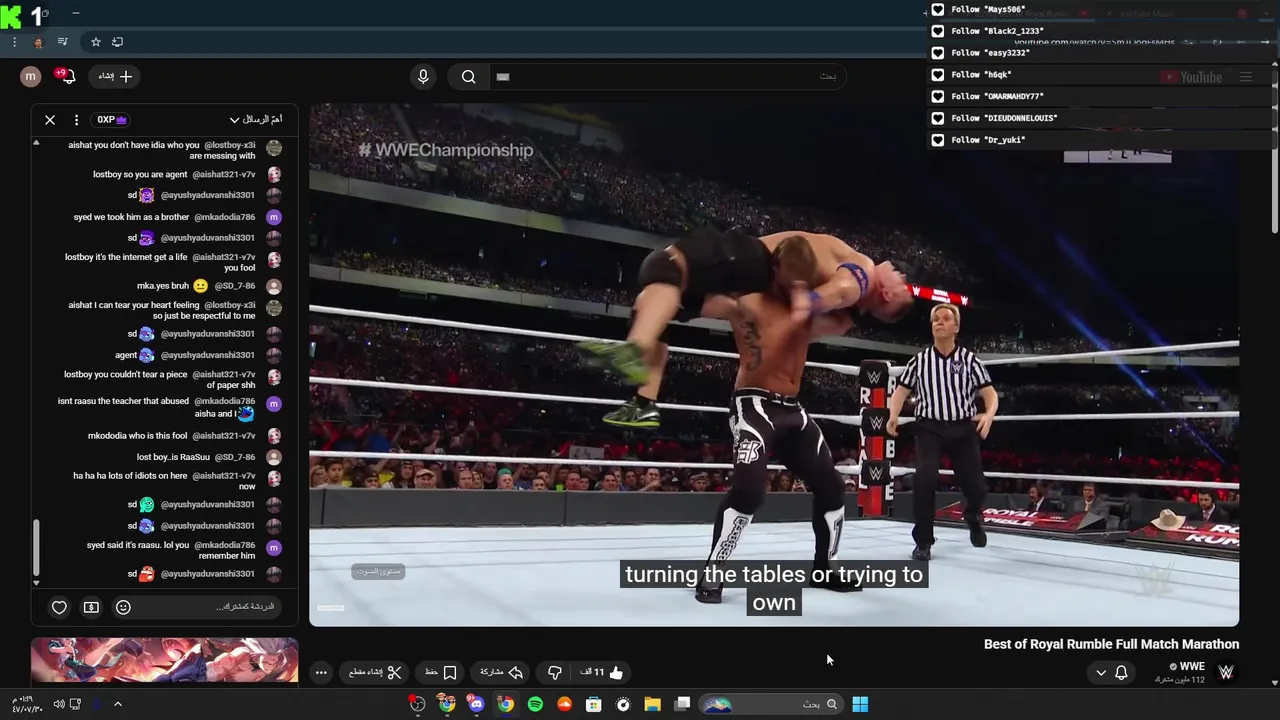Close the live chat panel
The width and height of the screenshot is (1280, 720).
50,120
